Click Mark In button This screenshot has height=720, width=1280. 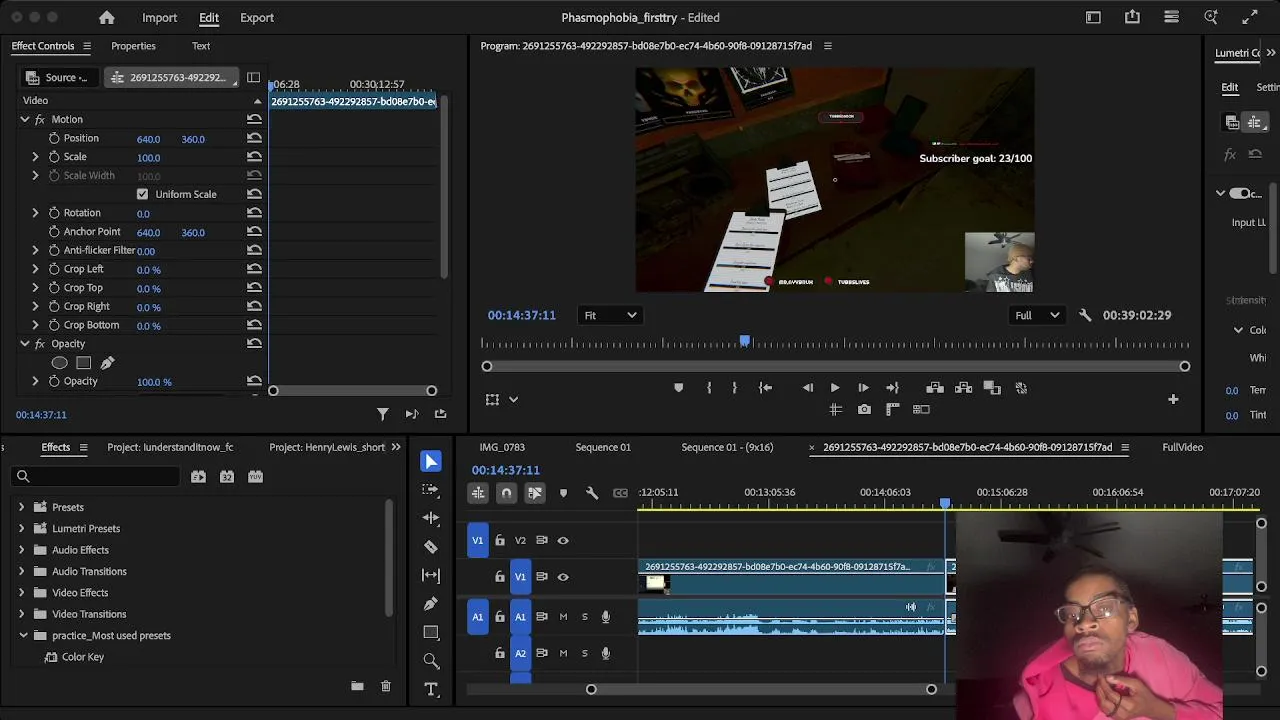pyautogui.click(x=709, y=388)
